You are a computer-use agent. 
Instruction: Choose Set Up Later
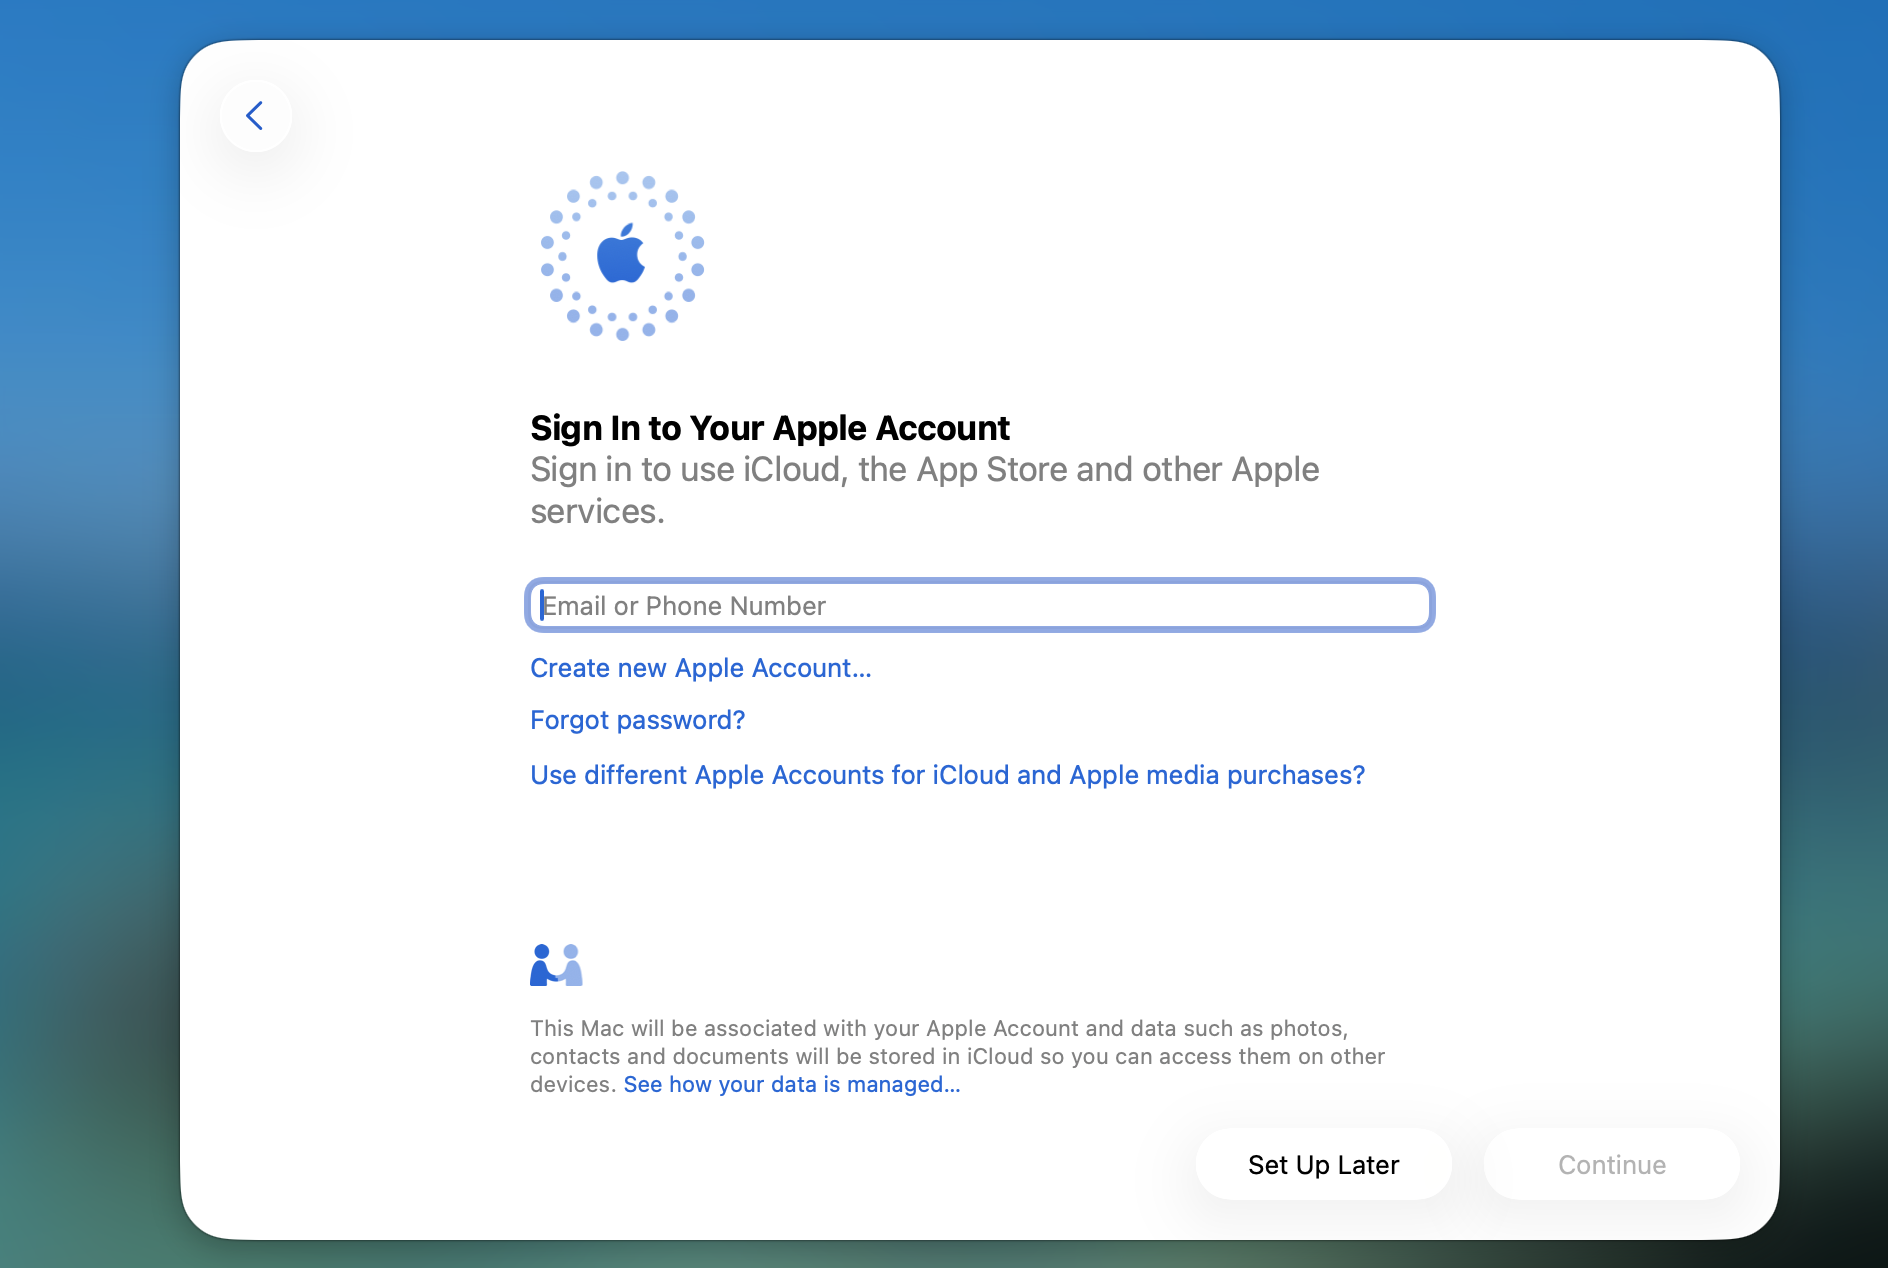pyautogui.click(x=1323, y=1164)
